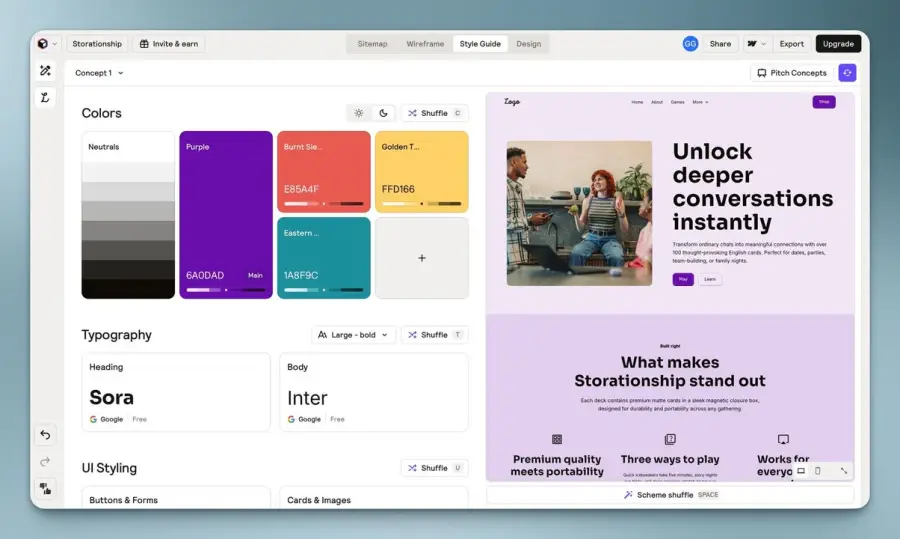Switch preview to mobile view icon
The height and width of the screenshot is (539, 900).
(818, 471)
